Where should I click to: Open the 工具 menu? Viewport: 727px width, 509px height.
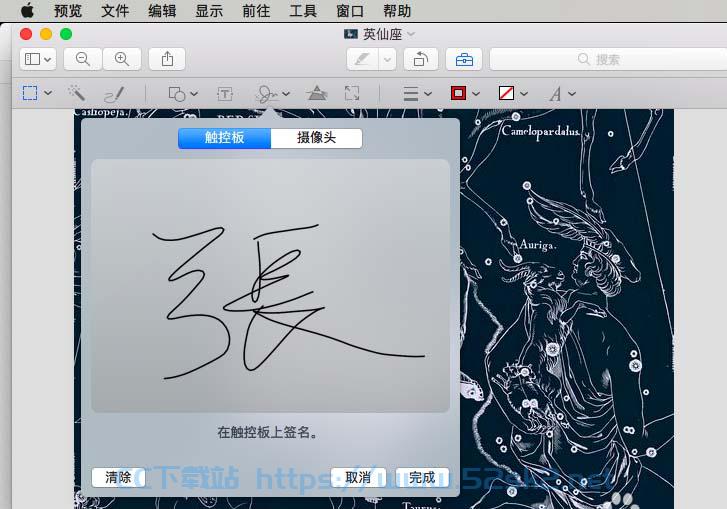click(303, 11)
